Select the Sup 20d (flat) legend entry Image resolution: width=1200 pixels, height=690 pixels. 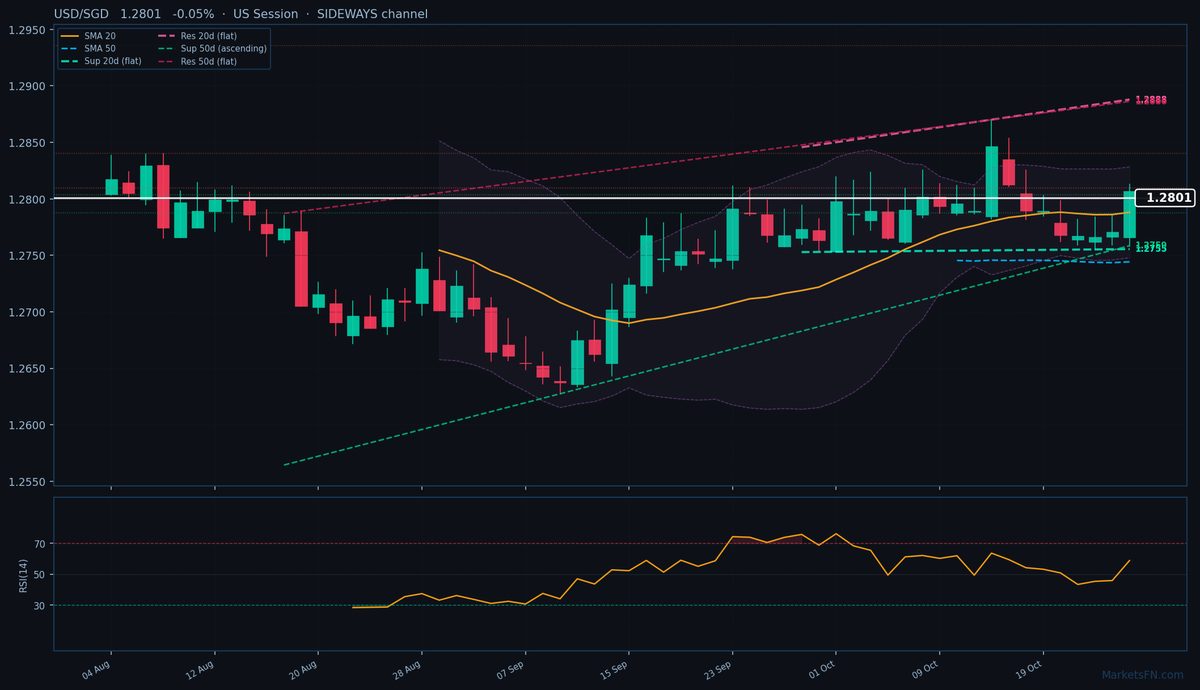(101, 61)
